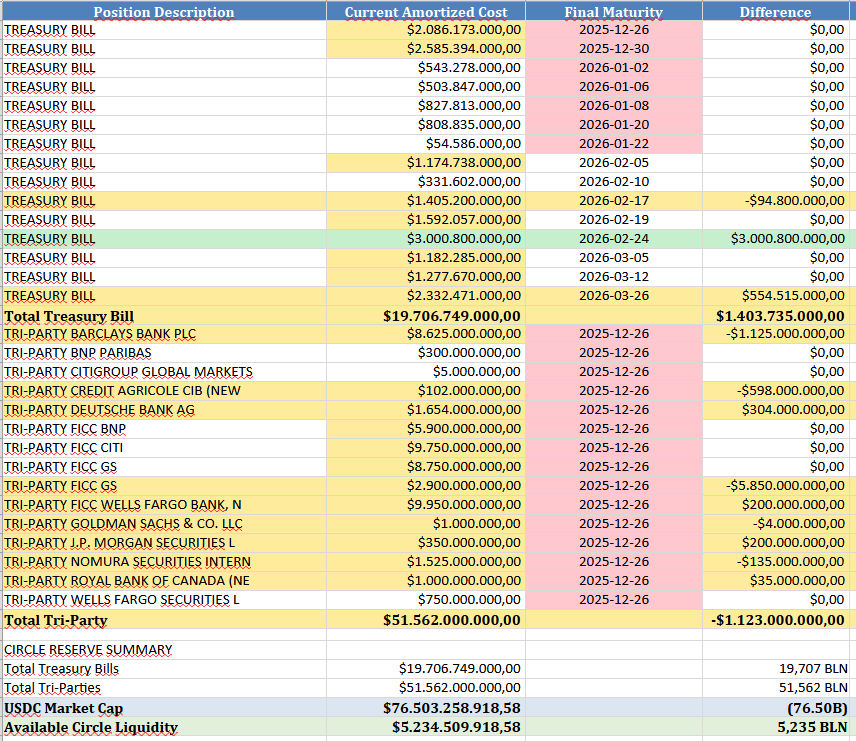The width and height of the screenshot is (856, 741).
Task: Select the 2026-01-02 maturity date
Action: (614, 68)
